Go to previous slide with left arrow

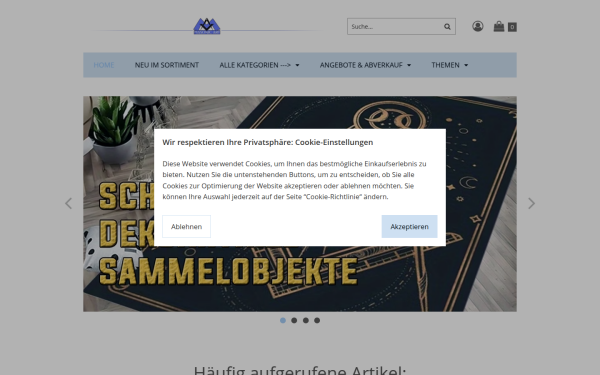point(68,203)
